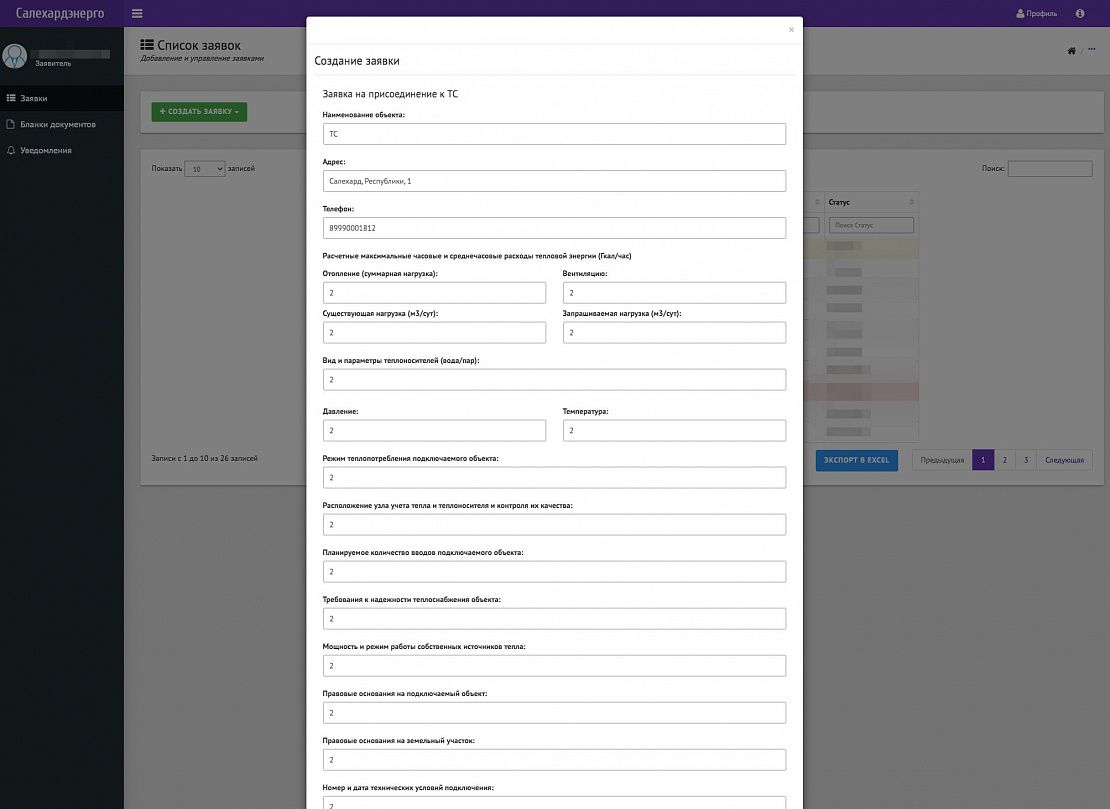Click the Салехардэнерго logo
Image resolution: width=1110 pixels, height=809 pixels.
pos(60,13)
